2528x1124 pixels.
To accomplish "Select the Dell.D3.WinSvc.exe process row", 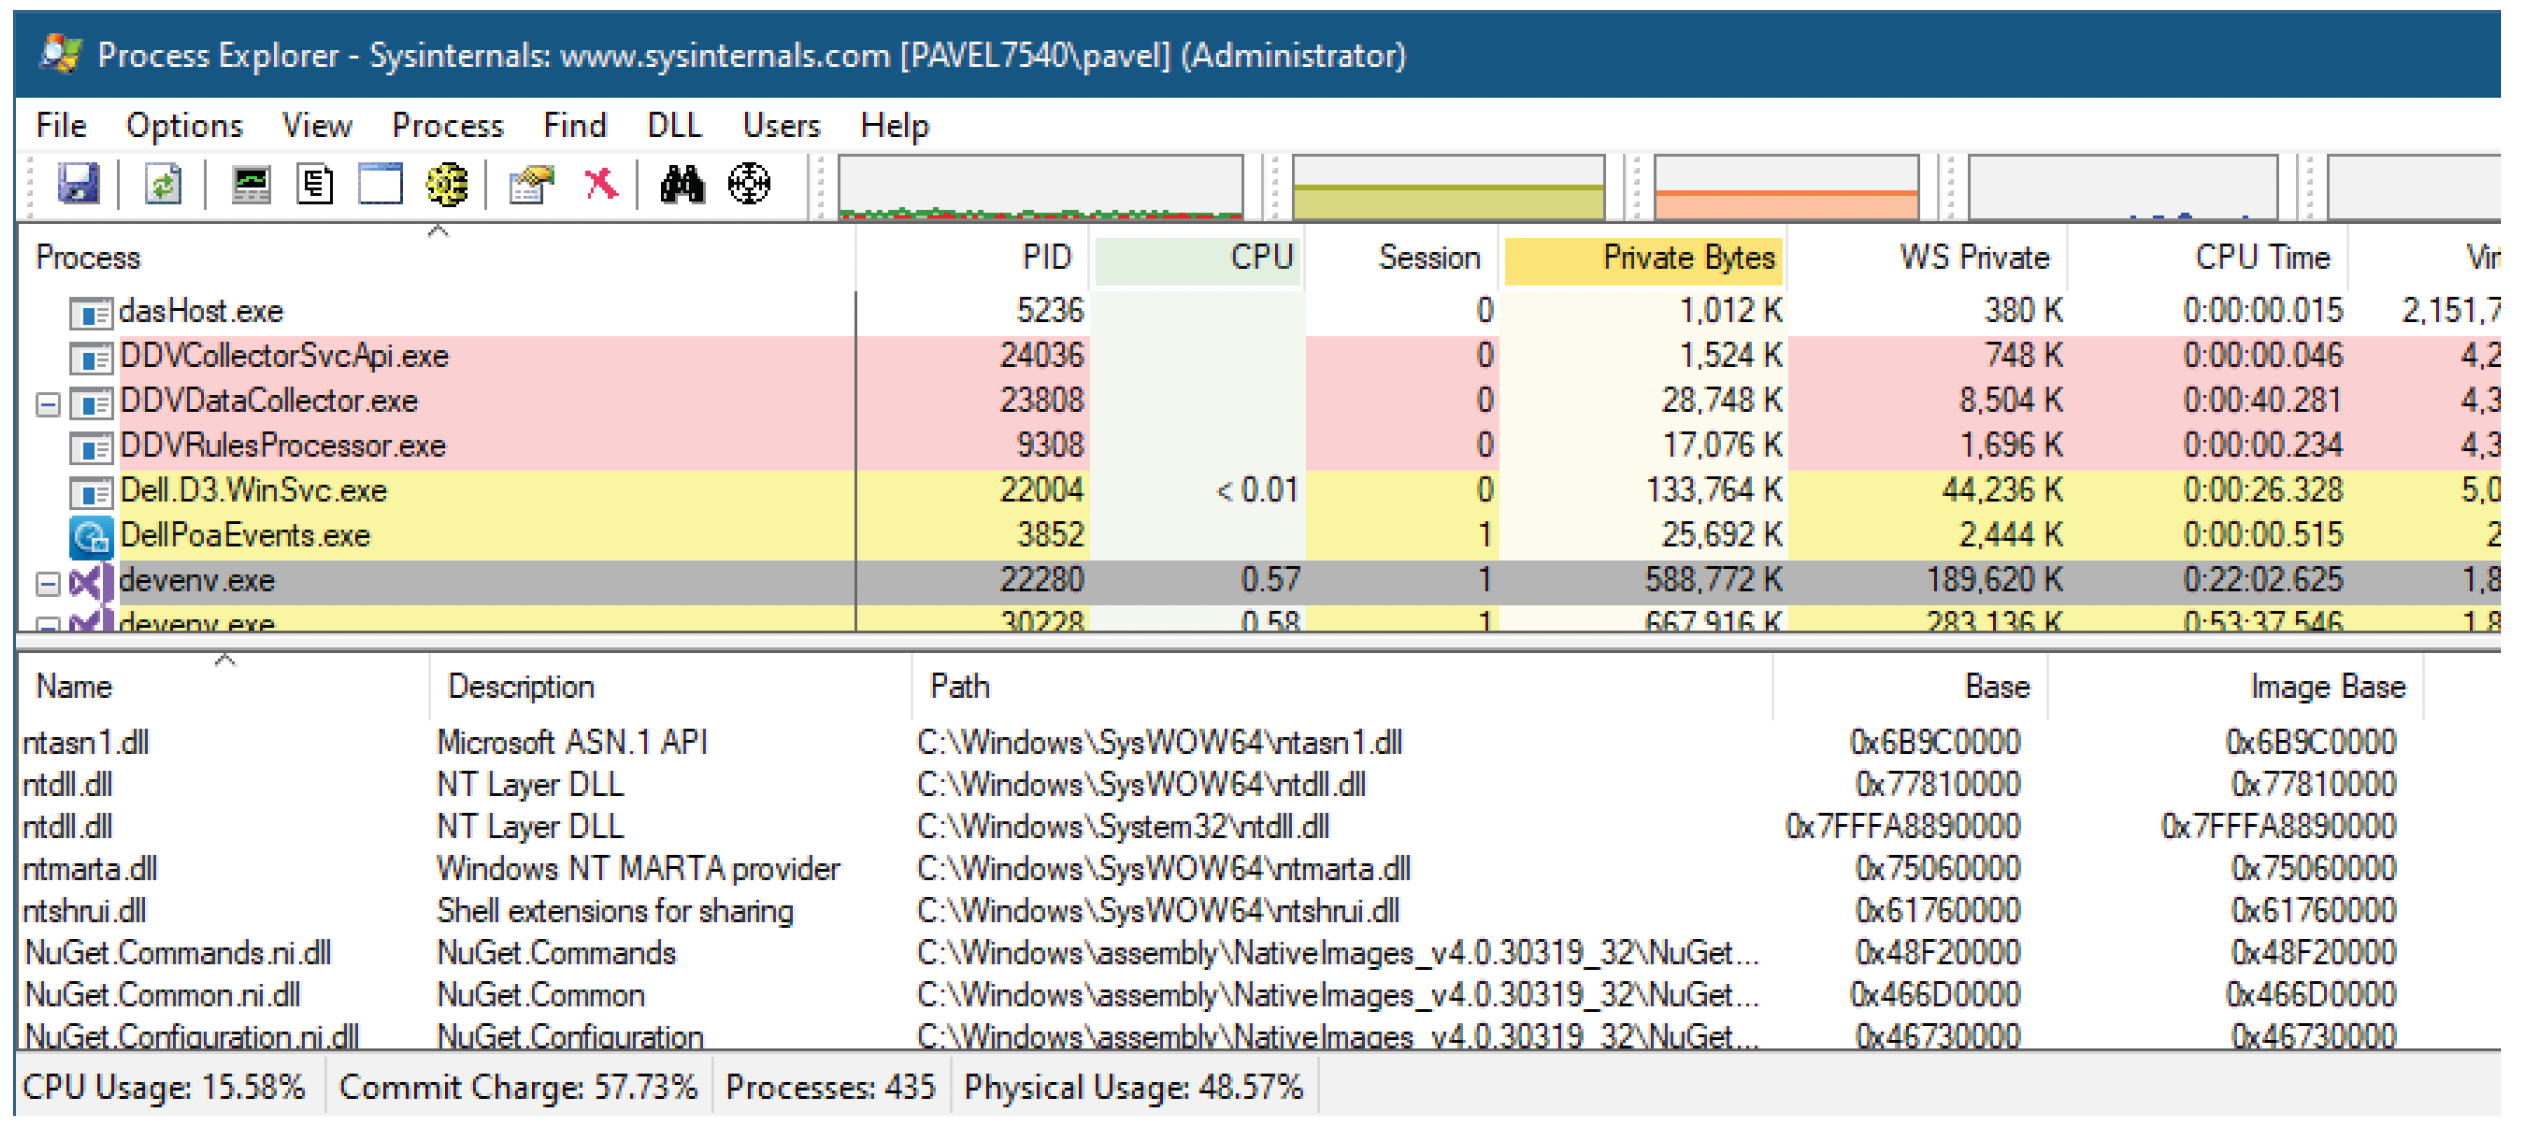I will click(x=1260, y=490).
